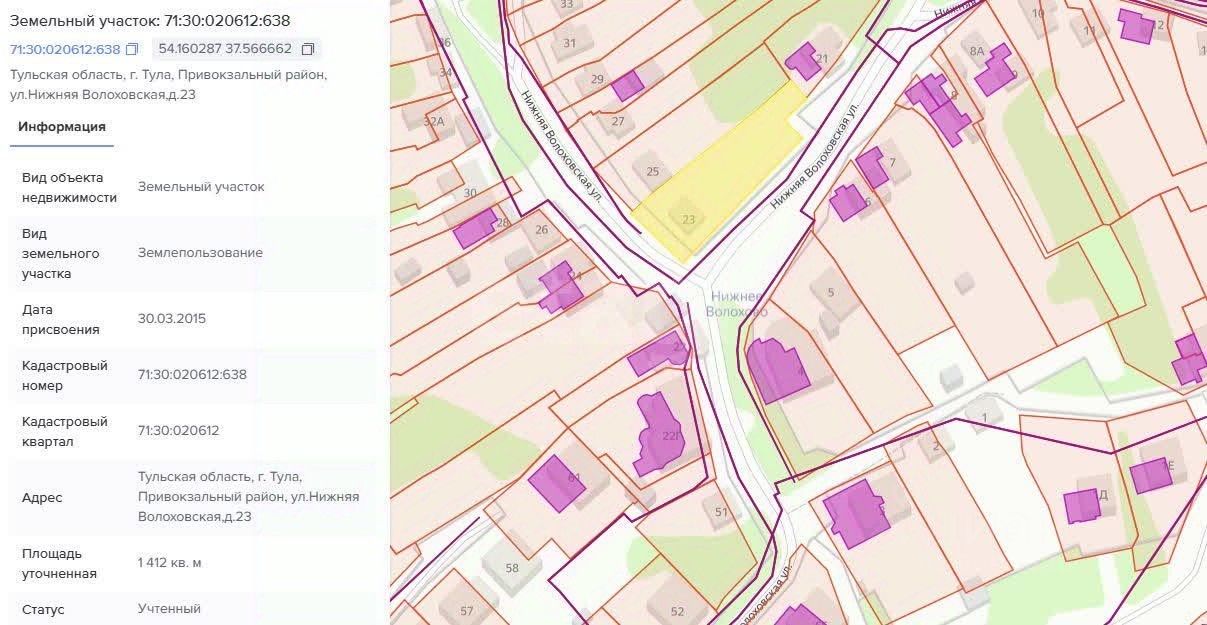This screenshot has height=625, width=1207.
Task: Click the house number 25 parcel
Action: [652, 172]
